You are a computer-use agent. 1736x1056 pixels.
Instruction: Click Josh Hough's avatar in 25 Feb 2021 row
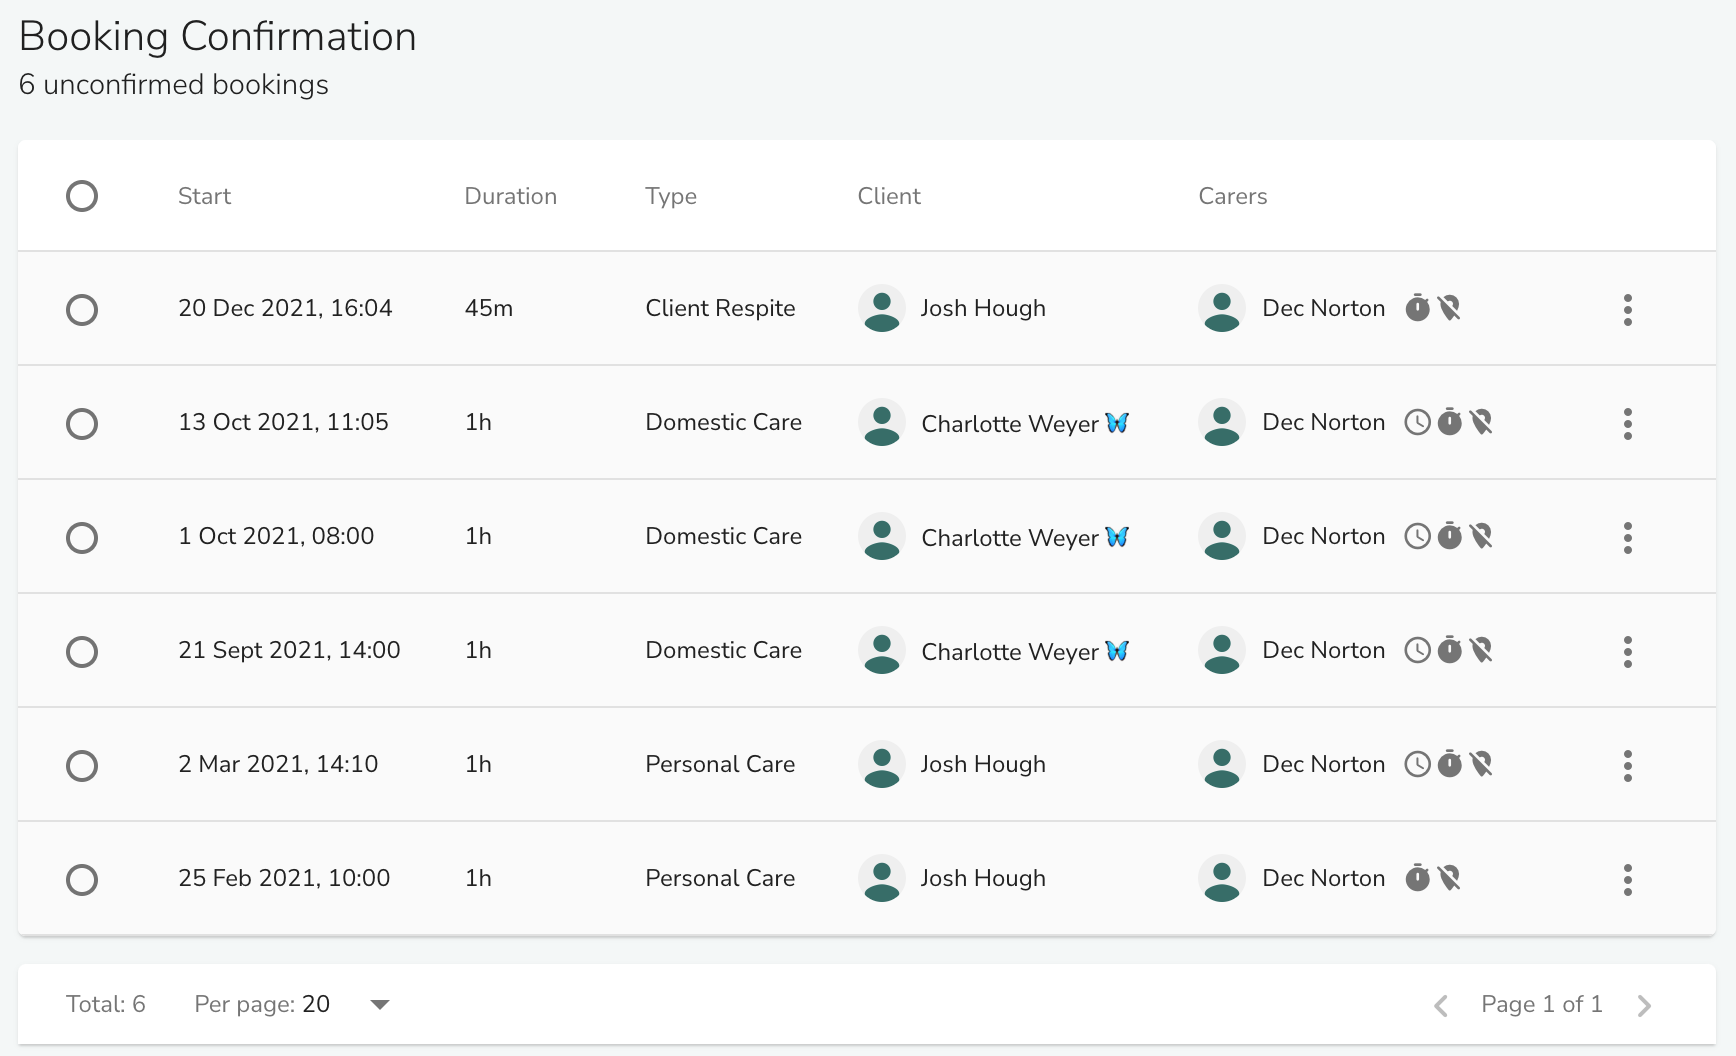point(882,879)
